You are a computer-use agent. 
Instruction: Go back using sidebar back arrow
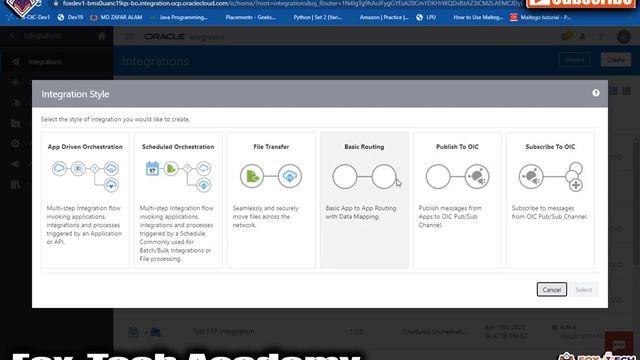click(x=12, y=36)
